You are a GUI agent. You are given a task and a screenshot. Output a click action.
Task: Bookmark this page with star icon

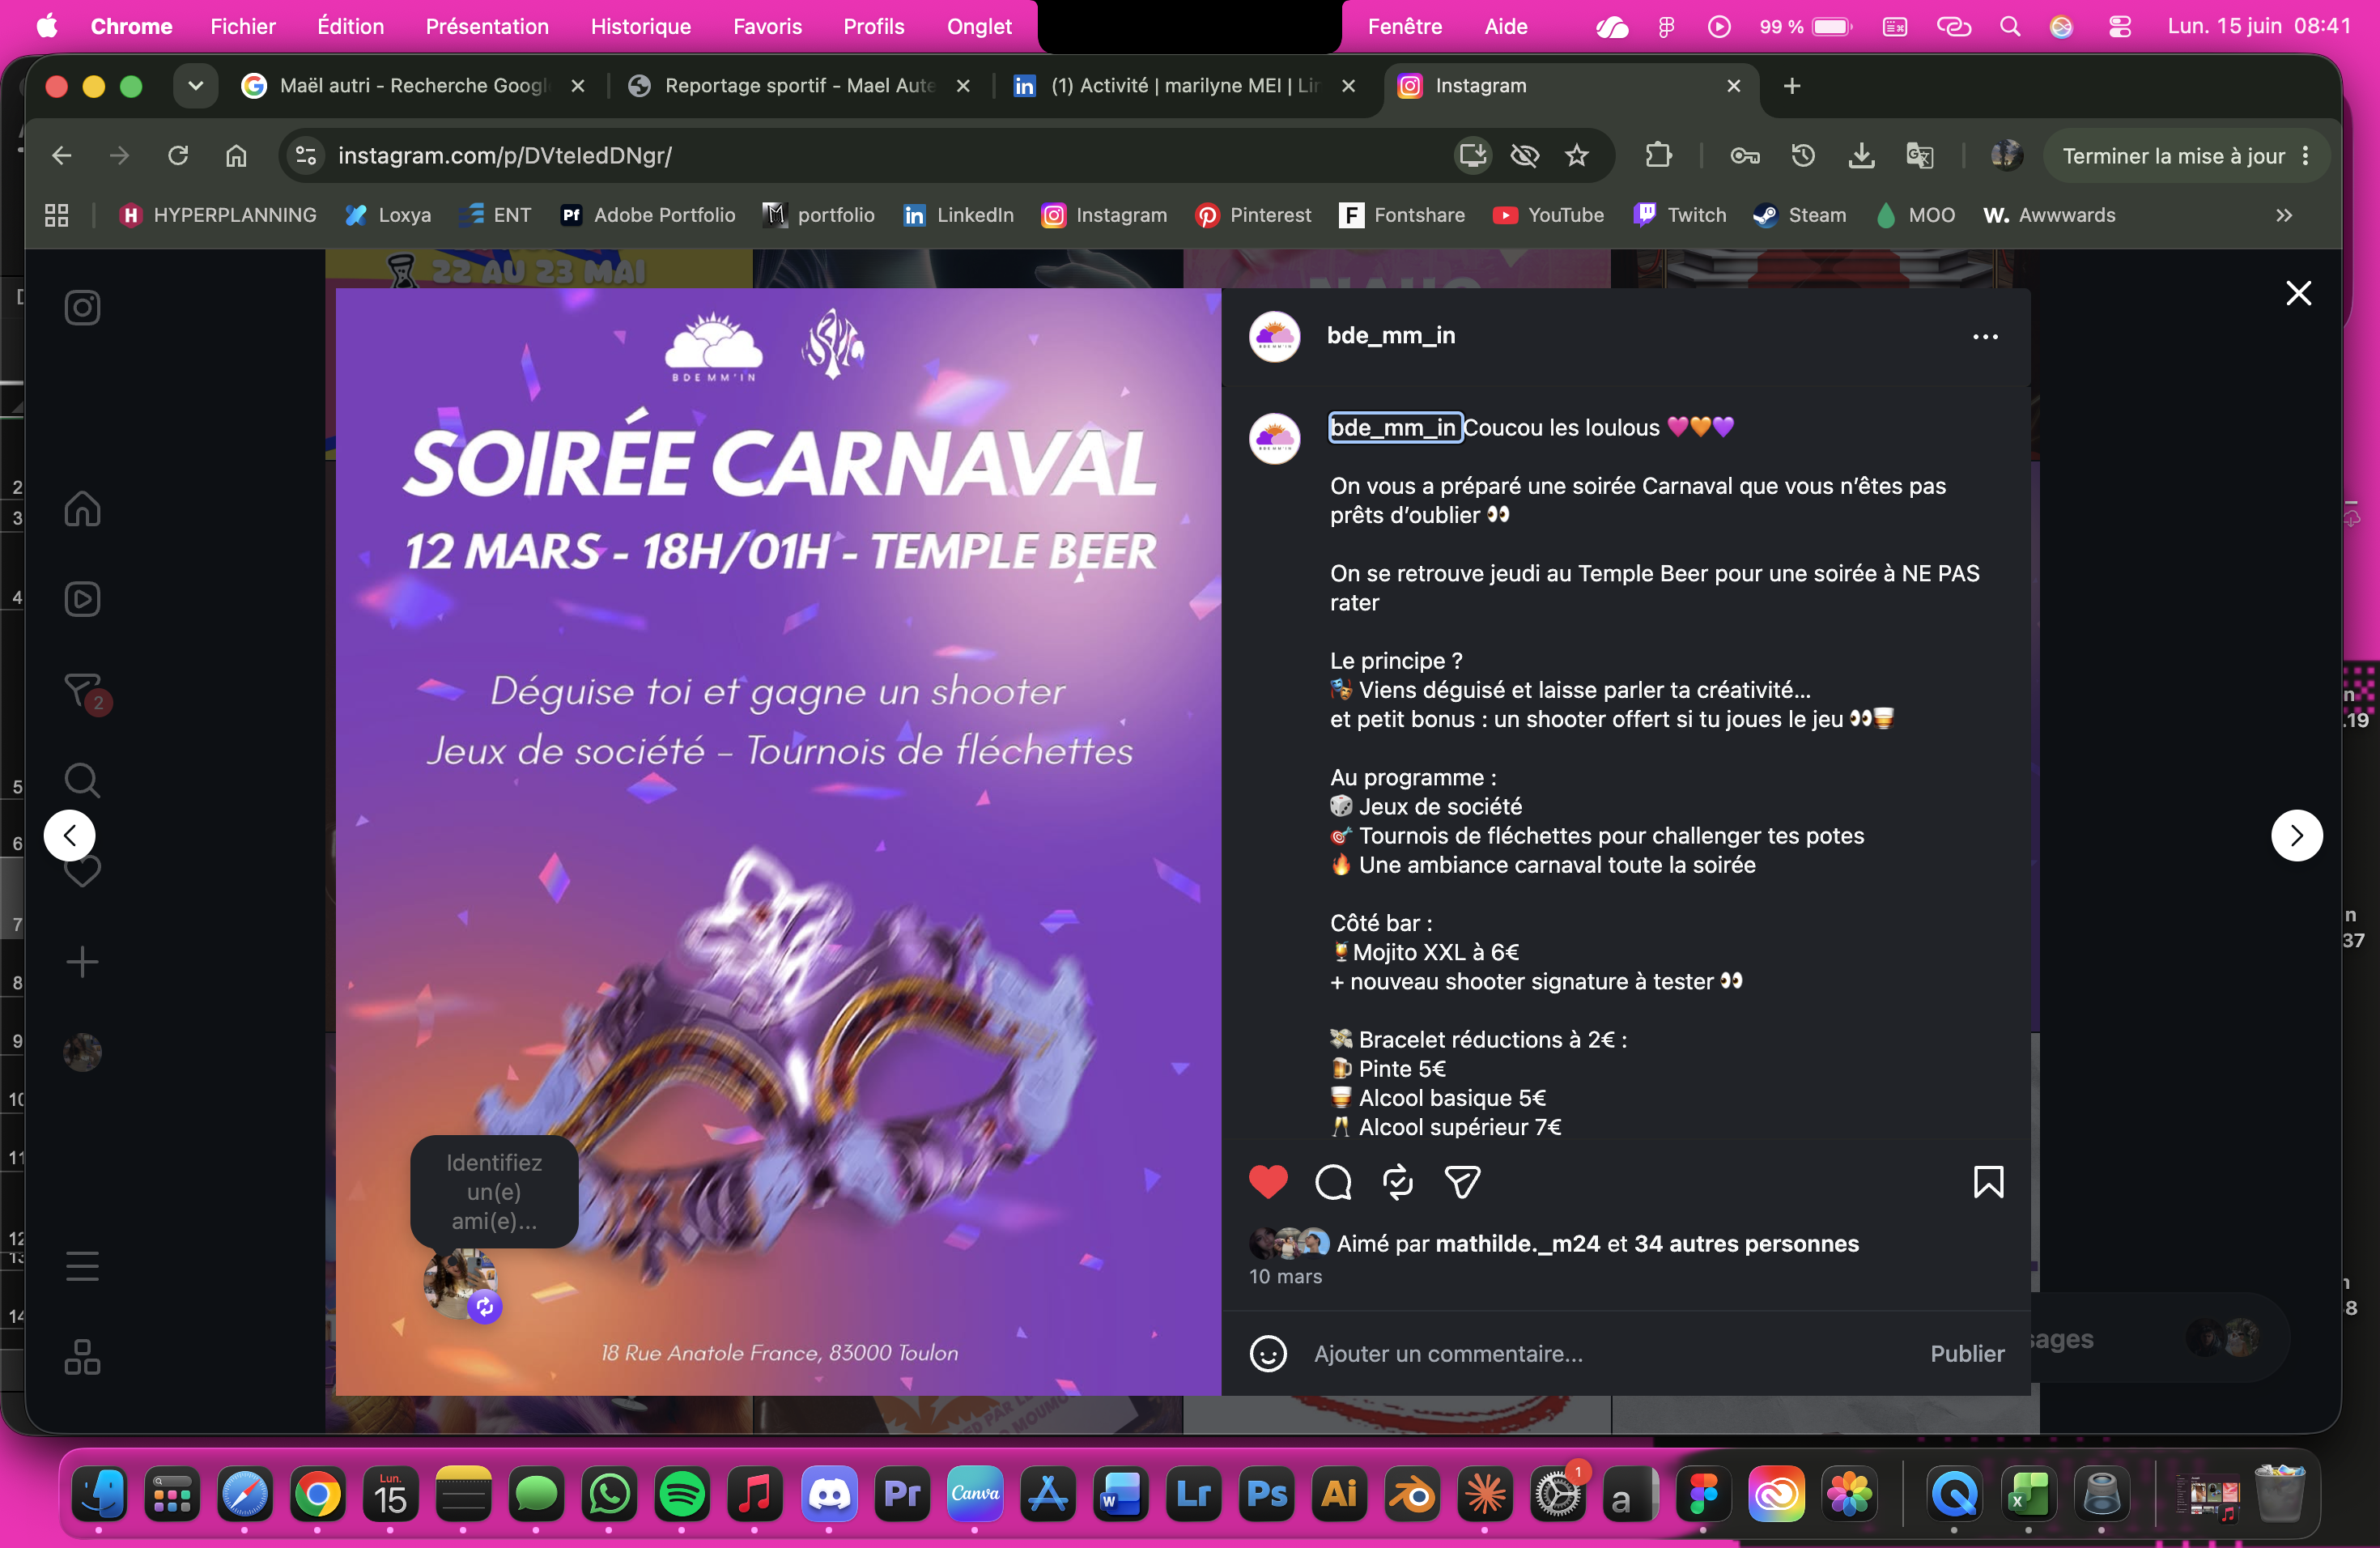[1576, 155]
